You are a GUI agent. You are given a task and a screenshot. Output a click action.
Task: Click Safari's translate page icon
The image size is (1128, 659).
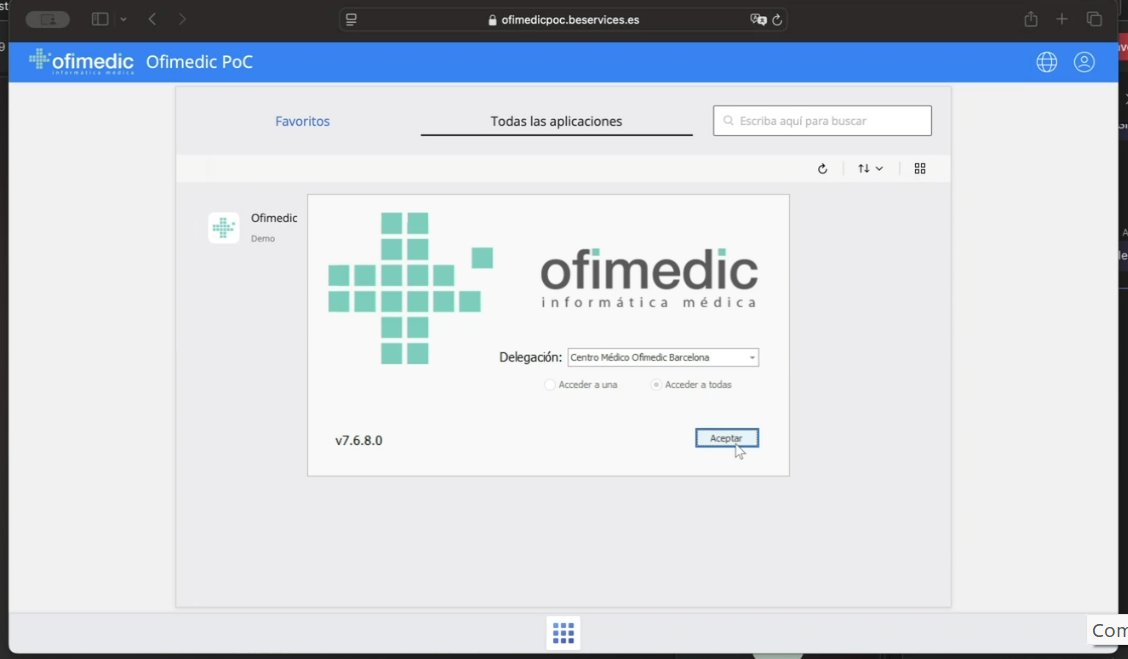(x=758, y=20)
